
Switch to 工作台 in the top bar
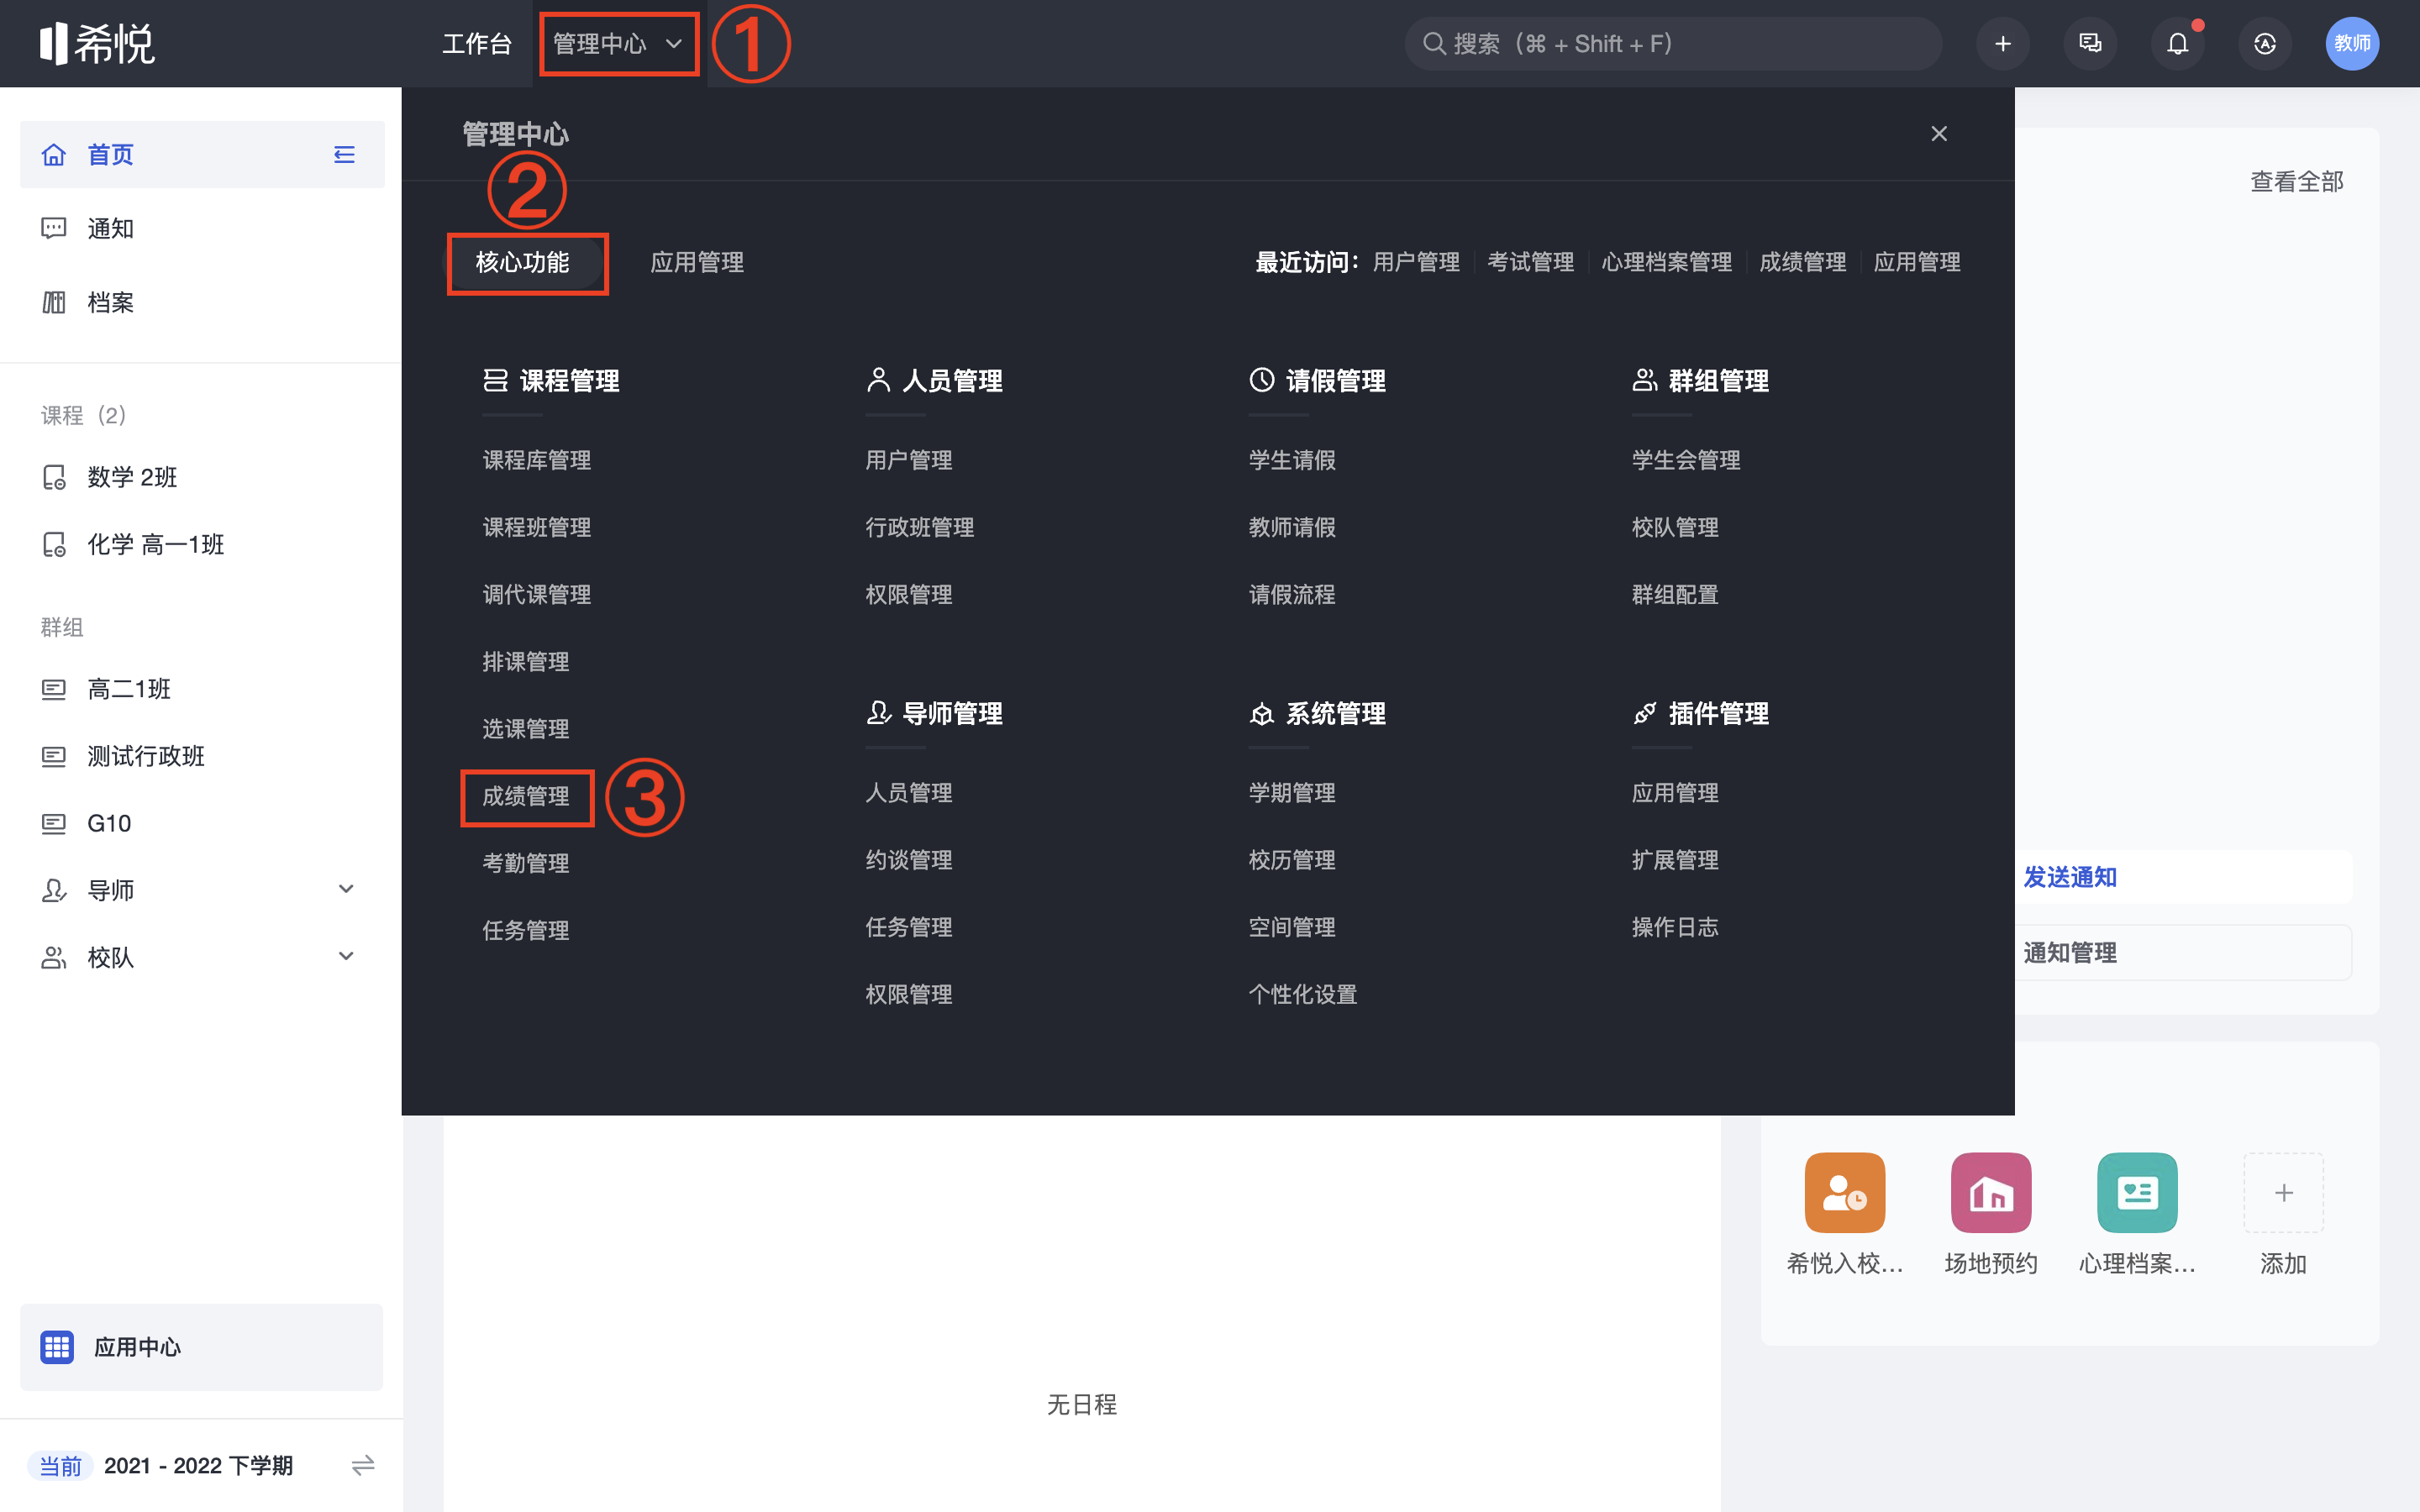477,44
